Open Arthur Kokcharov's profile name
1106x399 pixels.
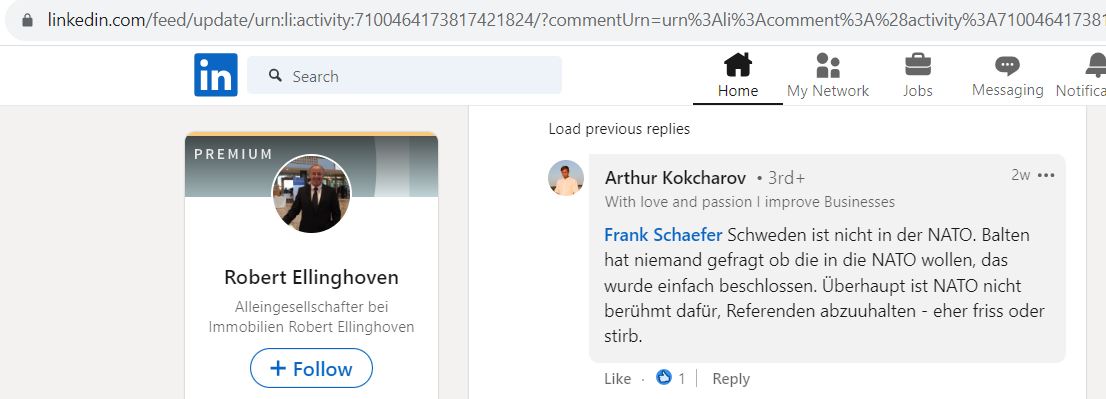676,178
